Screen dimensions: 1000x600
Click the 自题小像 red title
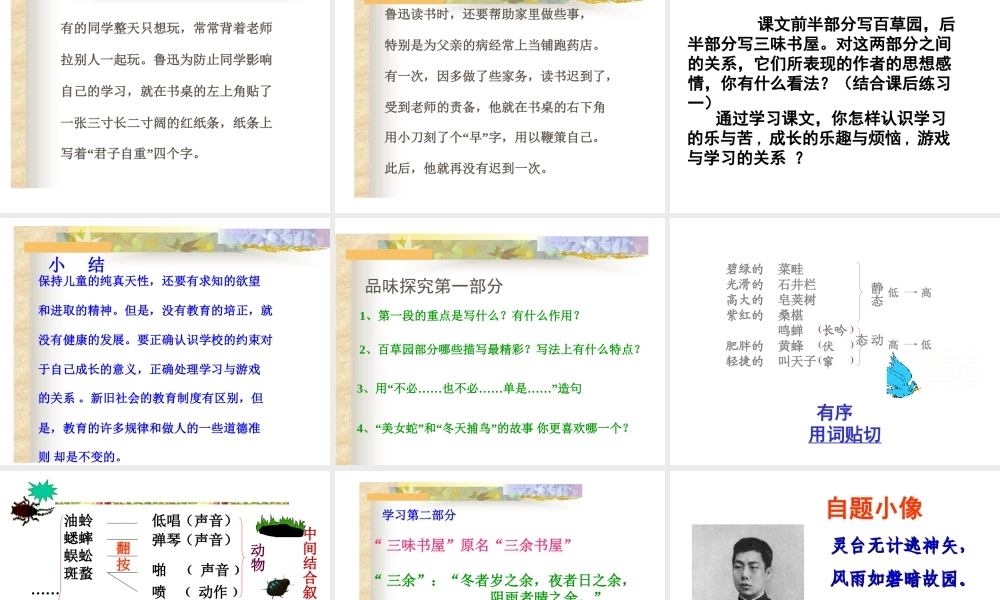pos(874,508)
